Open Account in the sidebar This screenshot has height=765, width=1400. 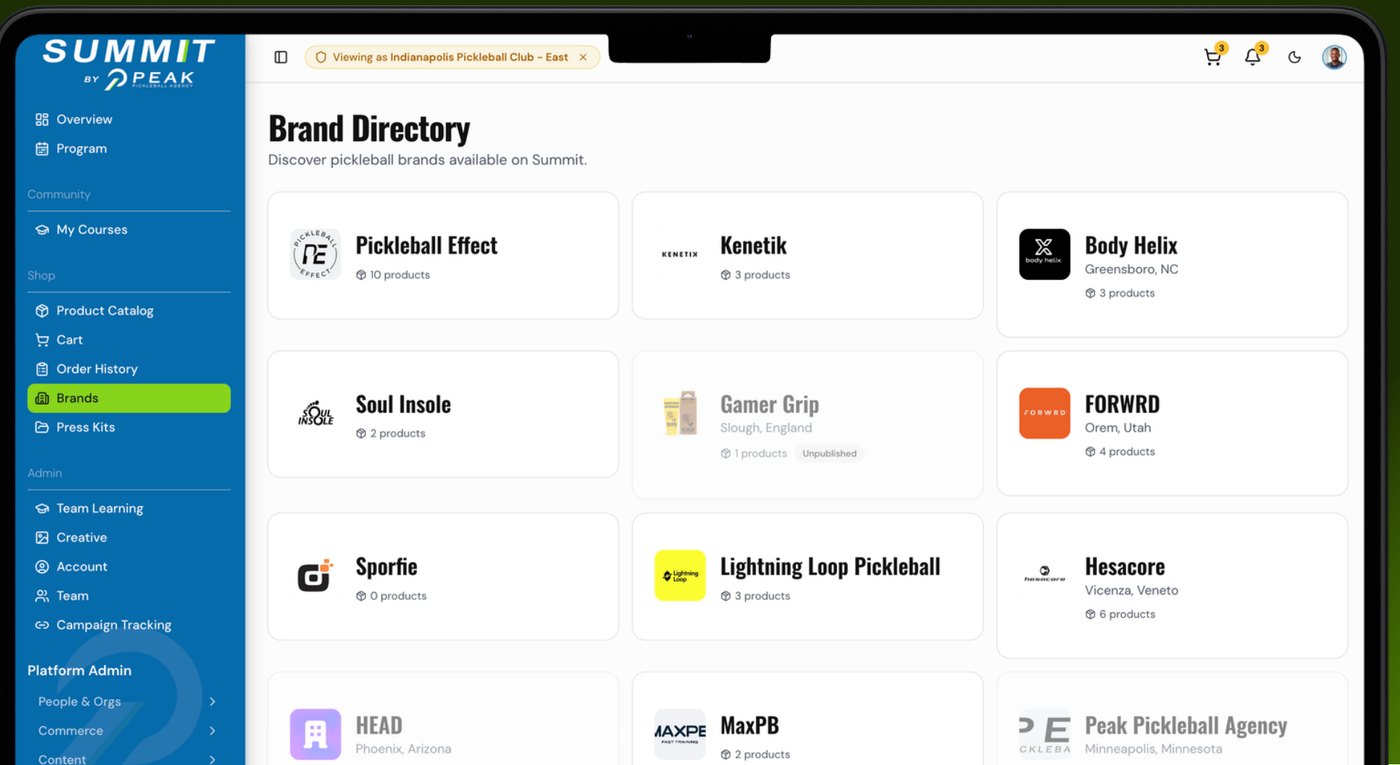129,566
